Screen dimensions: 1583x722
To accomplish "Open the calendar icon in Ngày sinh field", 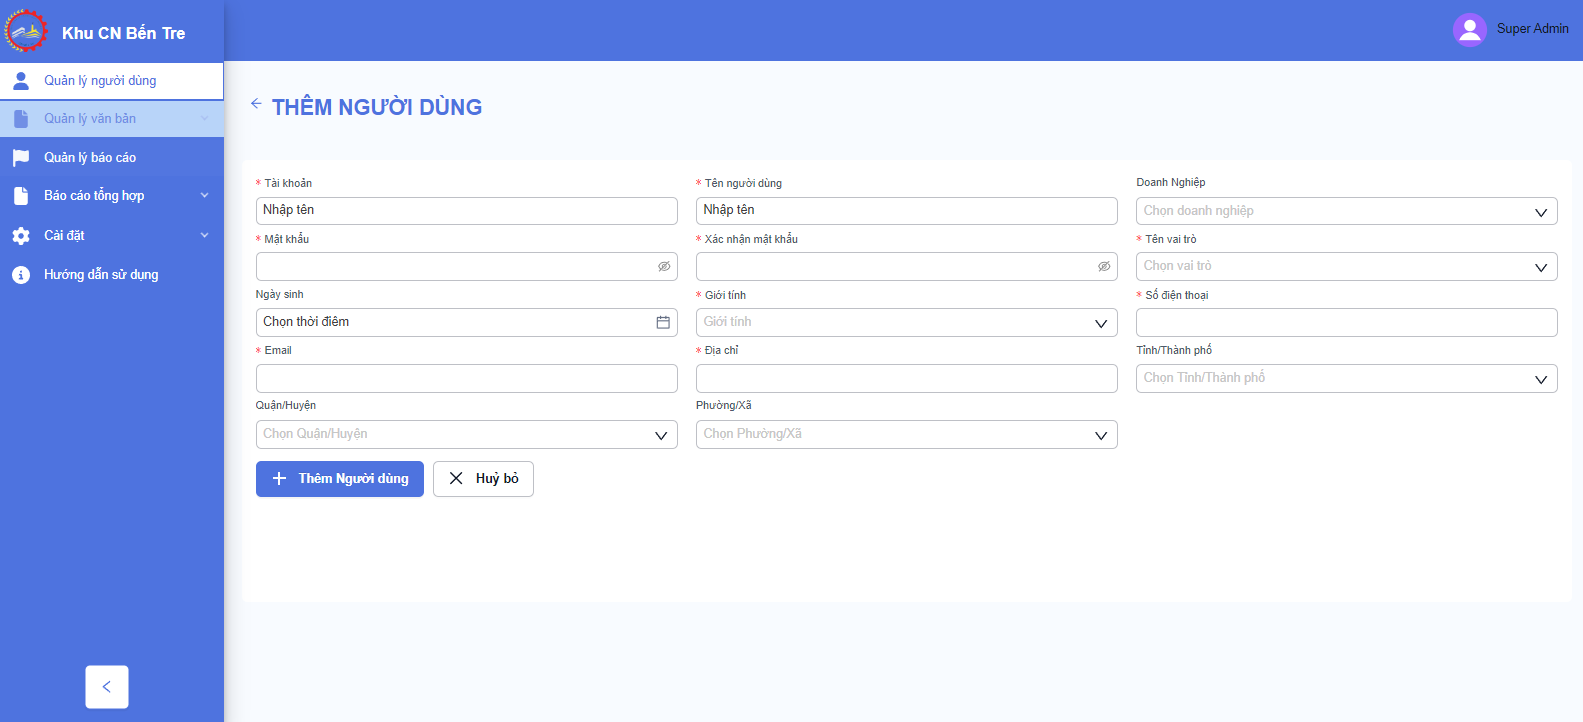I will click(662, 322).
